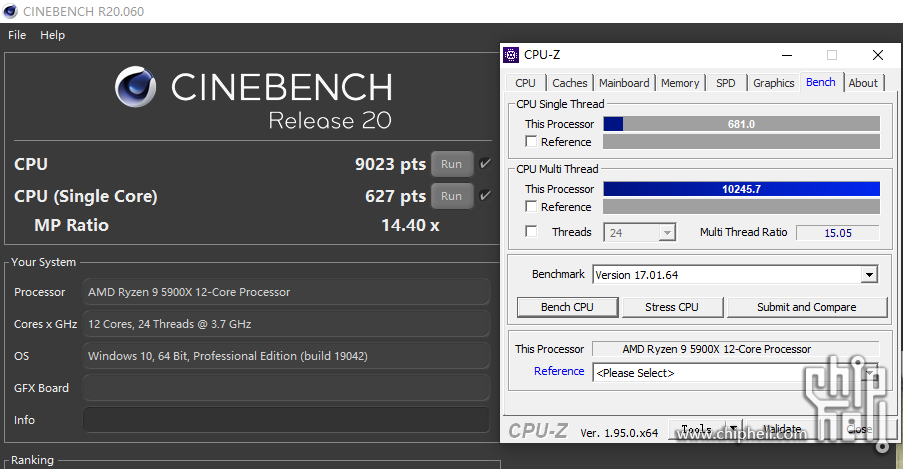
Task: Open the Threads count dropdown
Action: coord(667,233)
